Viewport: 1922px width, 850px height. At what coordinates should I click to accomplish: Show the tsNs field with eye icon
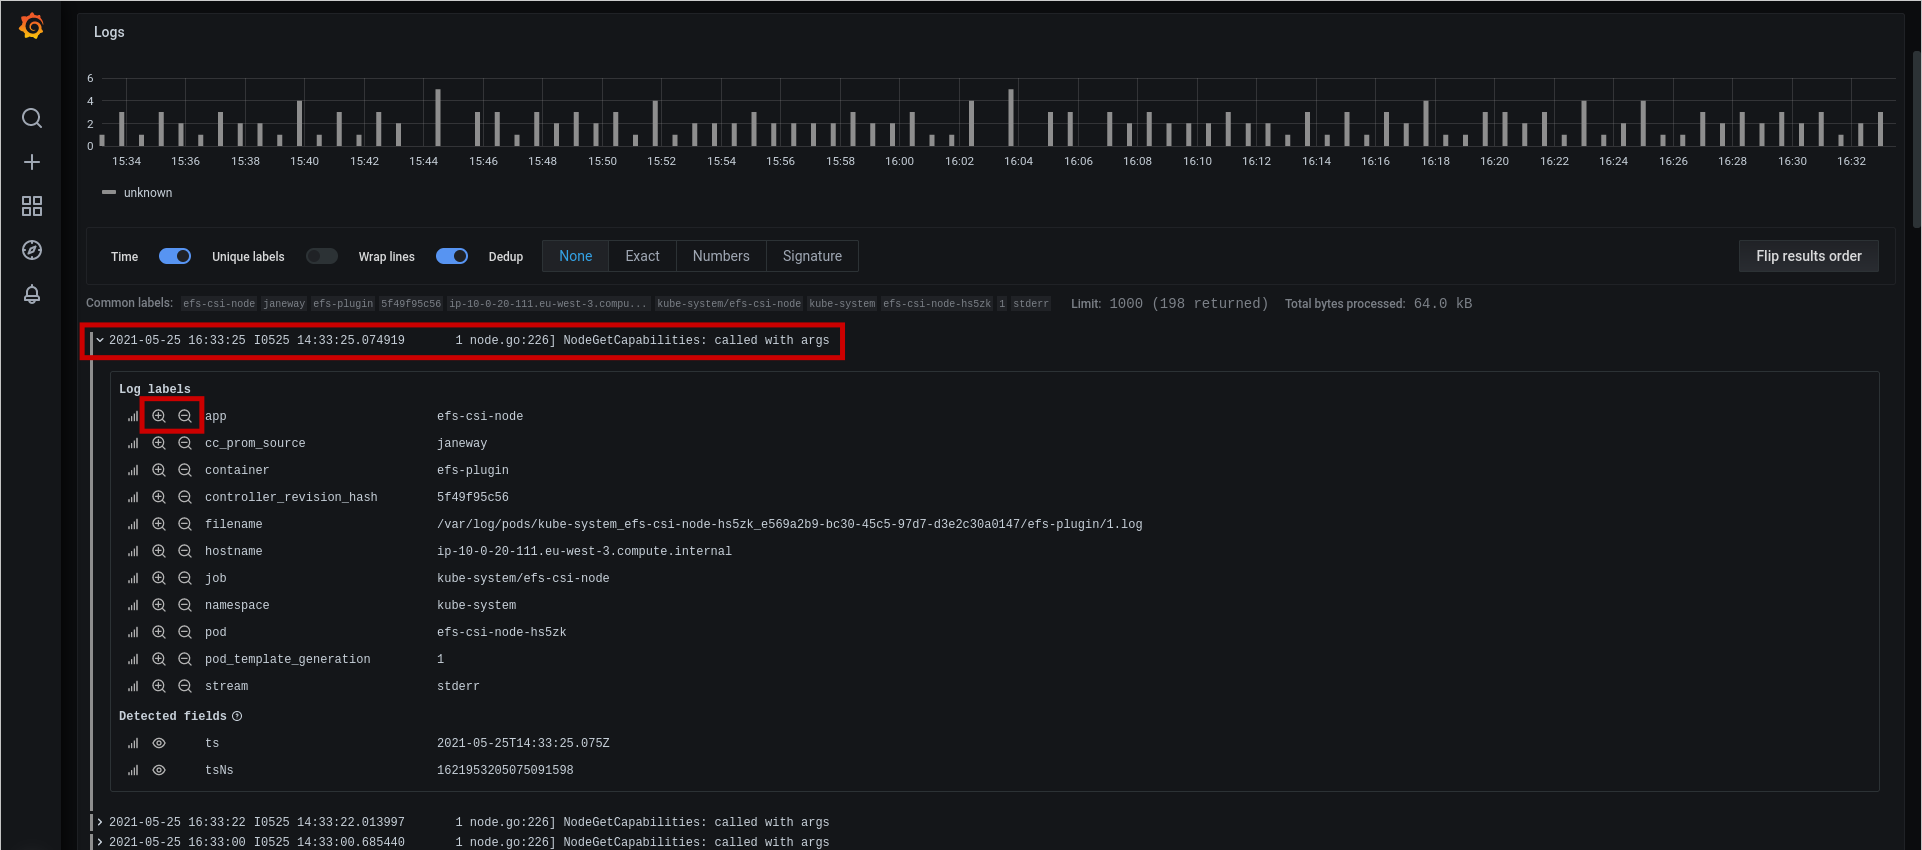159,770
